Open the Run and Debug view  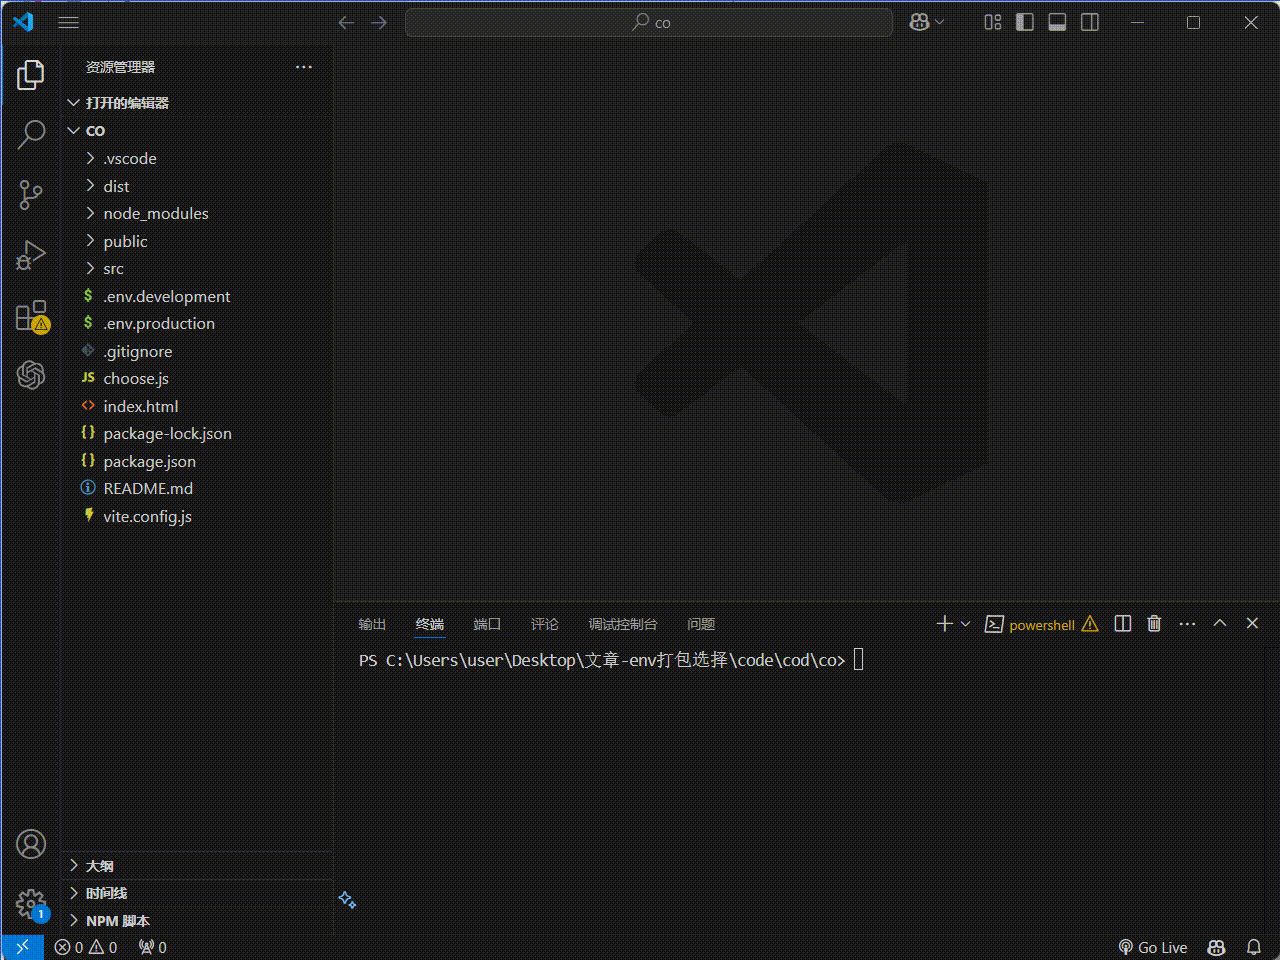[31, 255]
